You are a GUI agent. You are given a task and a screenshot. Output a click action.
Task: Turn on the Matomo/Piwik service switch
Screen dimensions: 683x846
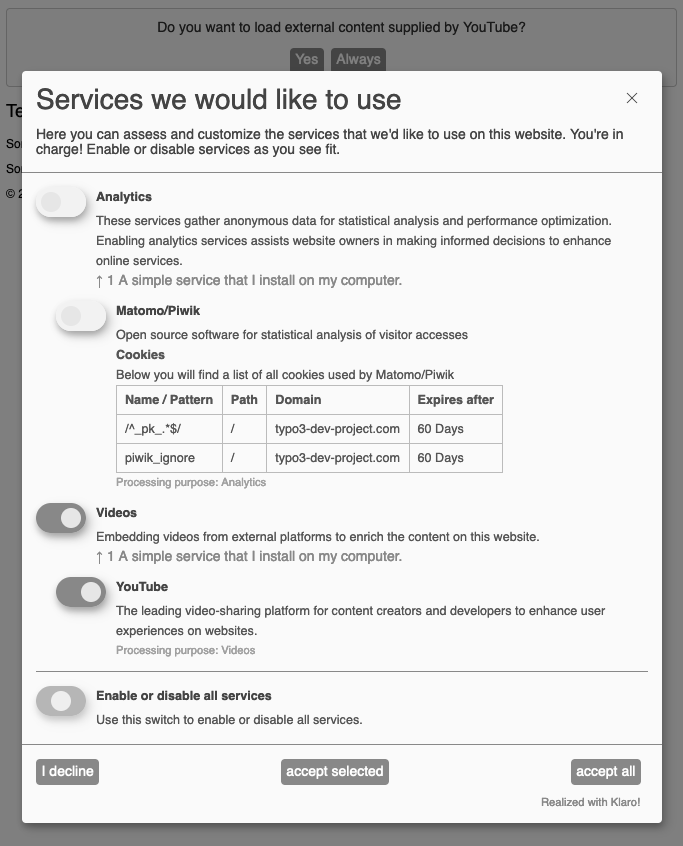(81, 317)
